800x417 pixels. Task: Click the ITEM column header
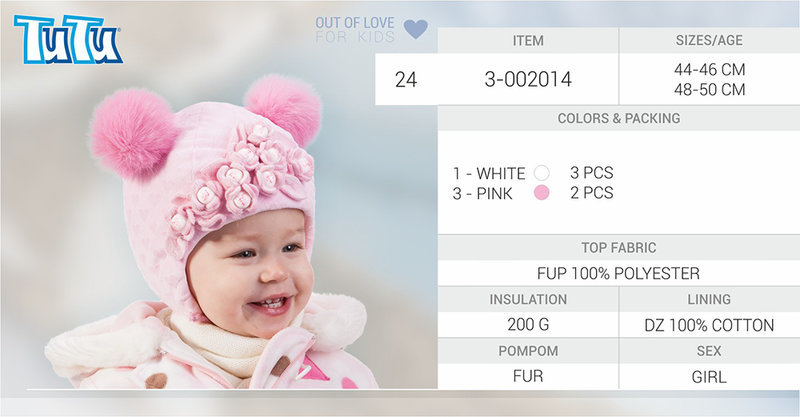pos(528,40)
